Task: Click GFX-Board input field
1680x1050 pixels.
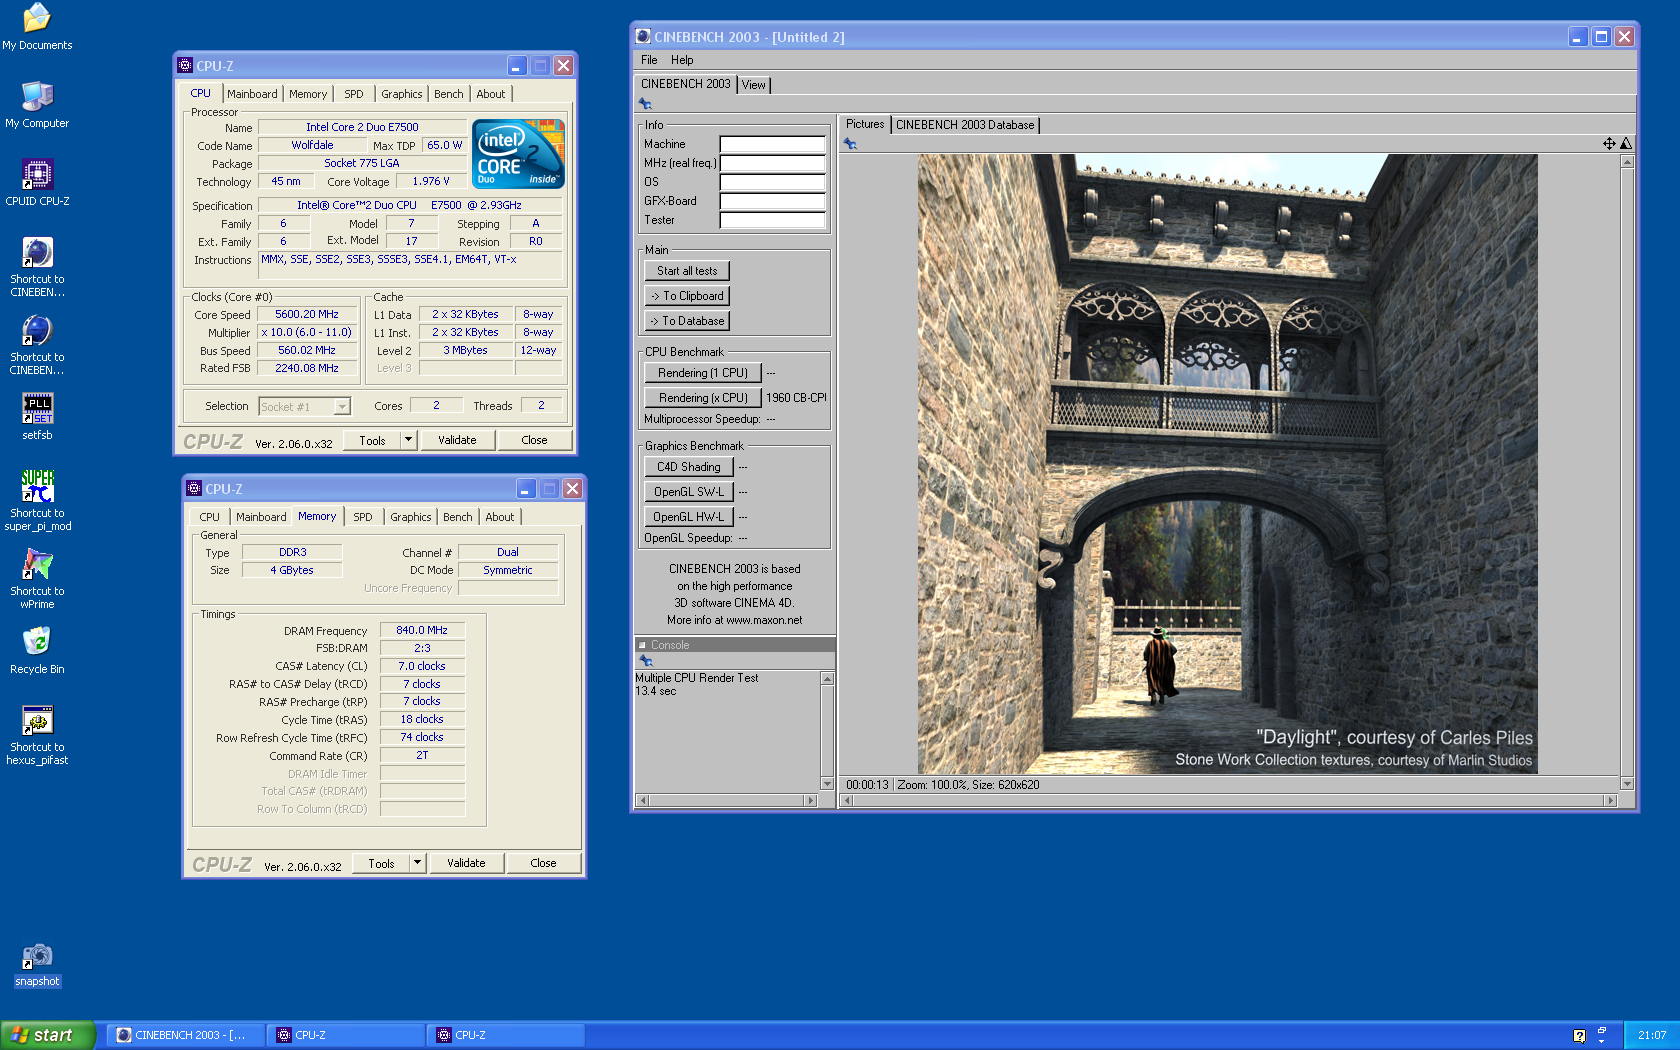Action: click(x=772, y=201)
